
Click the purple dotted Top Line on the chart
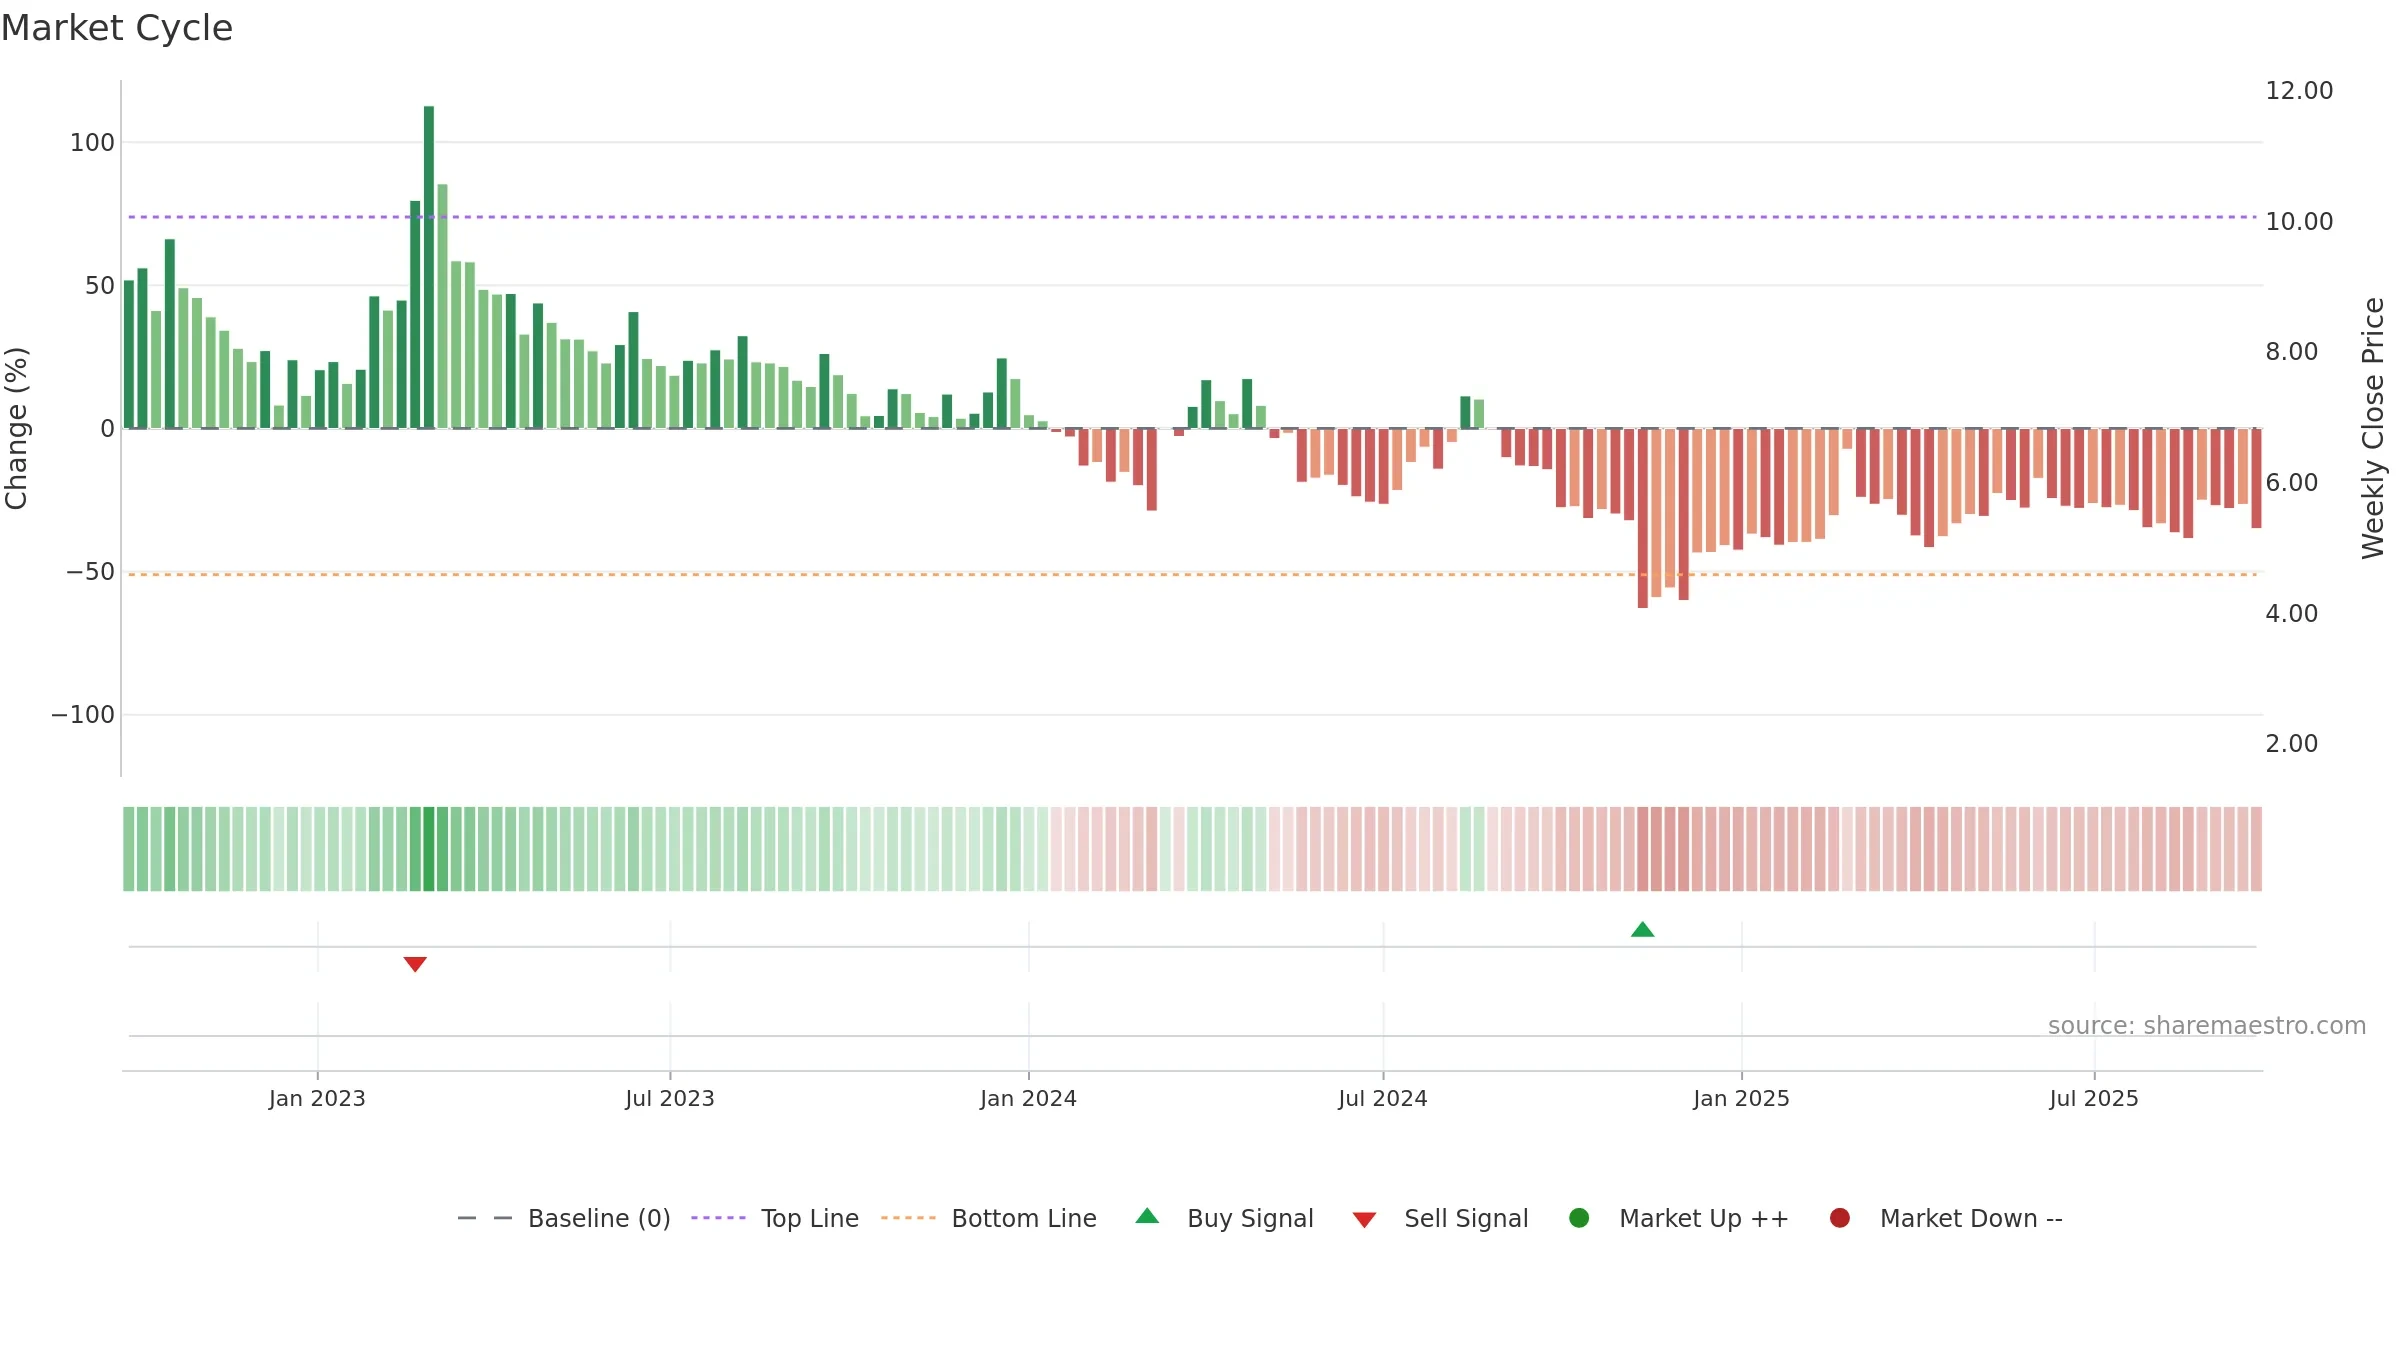tap(1192, 217)
